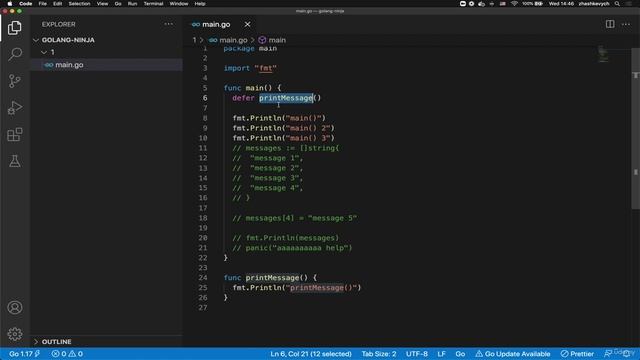This screenshot has width=640, height=360.
Task: Open the View menu
Action: (102, 4)
